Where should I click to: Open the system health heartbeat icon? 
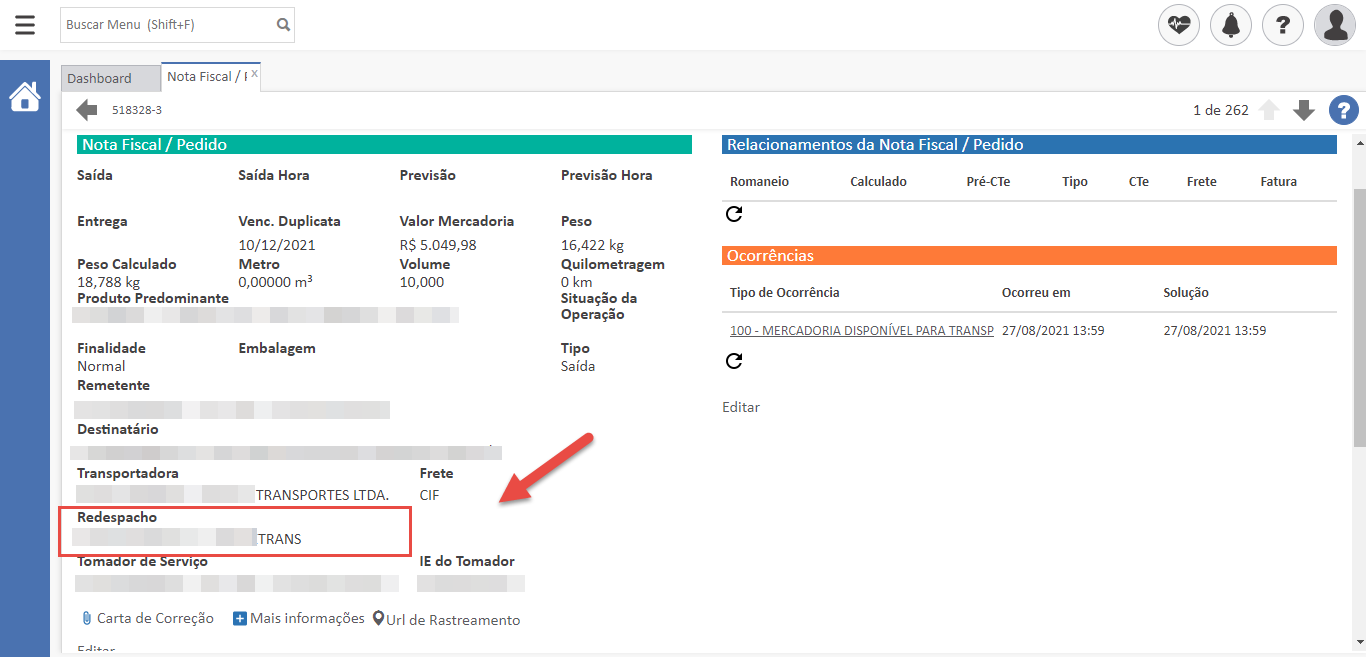(1179, 25)
